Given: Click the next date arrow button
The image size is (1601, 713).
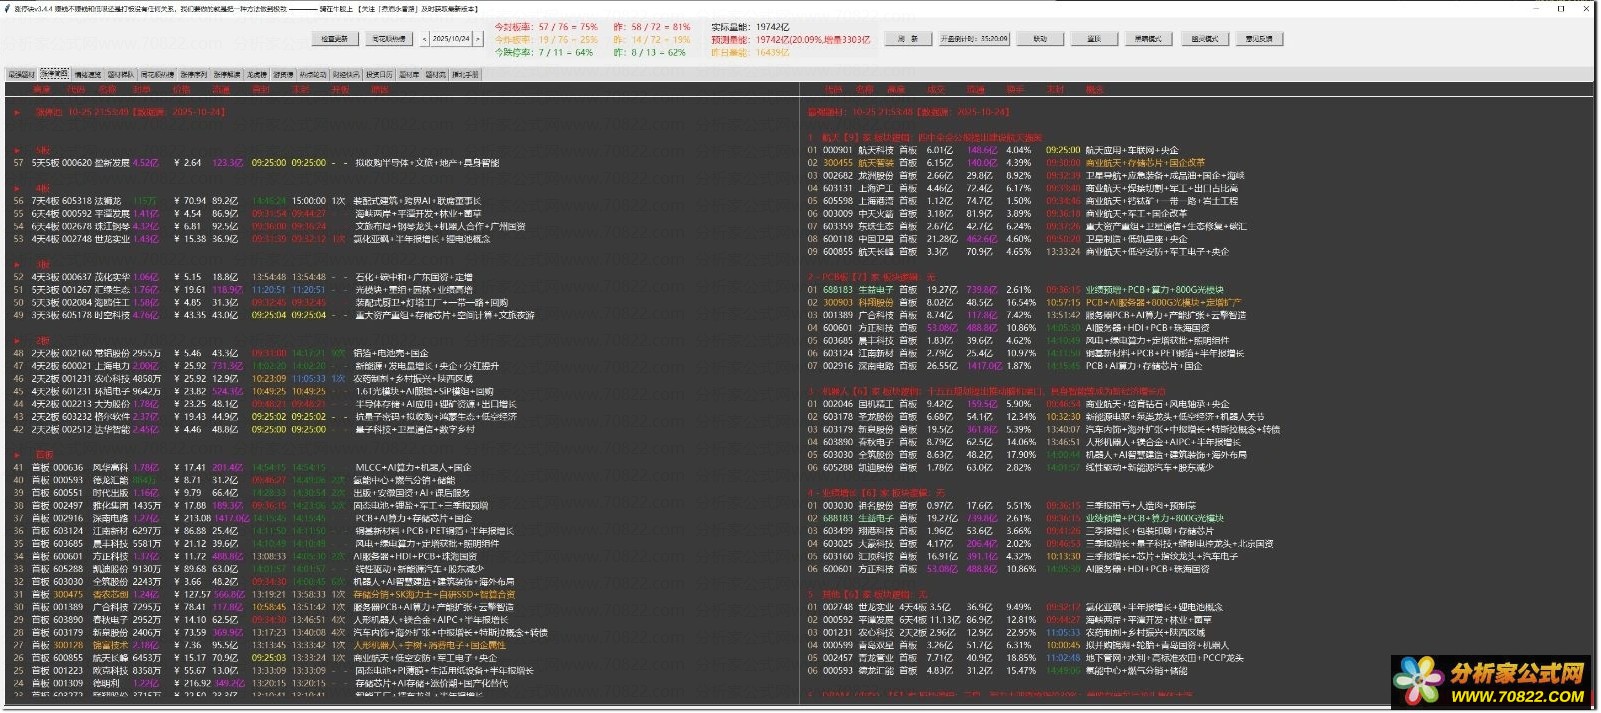Looking at the screenshot, I should click(478, 39).
